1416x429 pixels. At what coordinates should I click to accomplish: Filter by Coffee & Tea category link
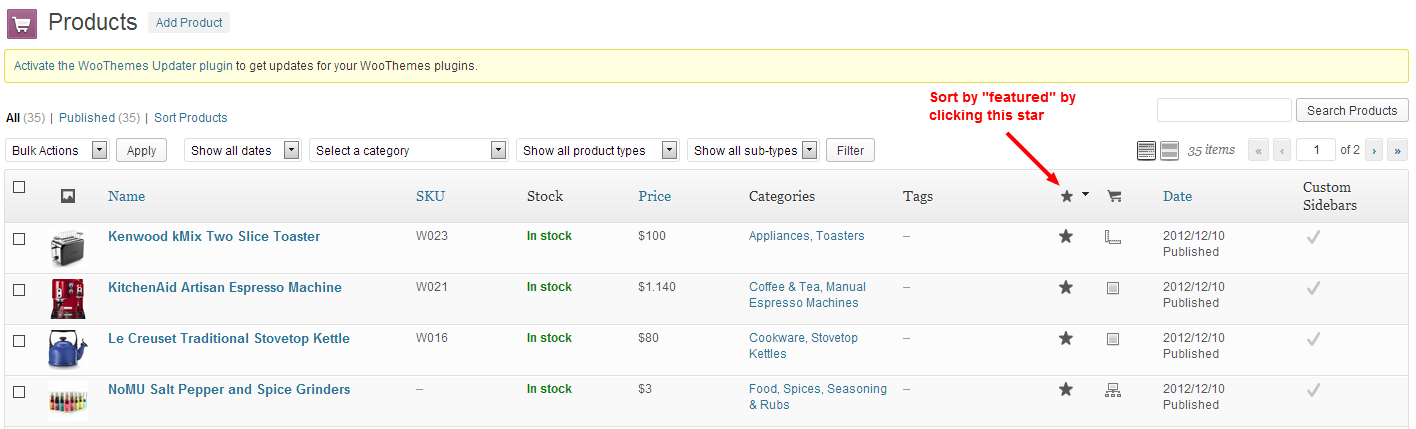tap(784, 287)
